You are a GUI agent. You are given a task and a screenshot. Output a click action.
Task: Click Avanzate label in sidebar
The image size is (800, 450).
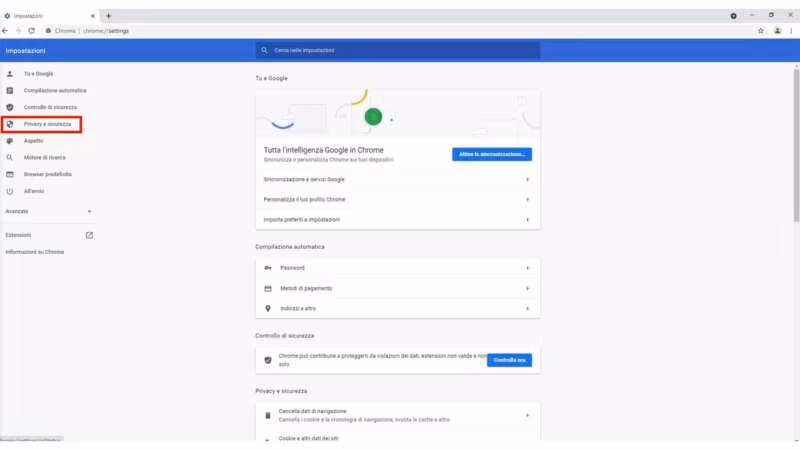pos(17,211)
